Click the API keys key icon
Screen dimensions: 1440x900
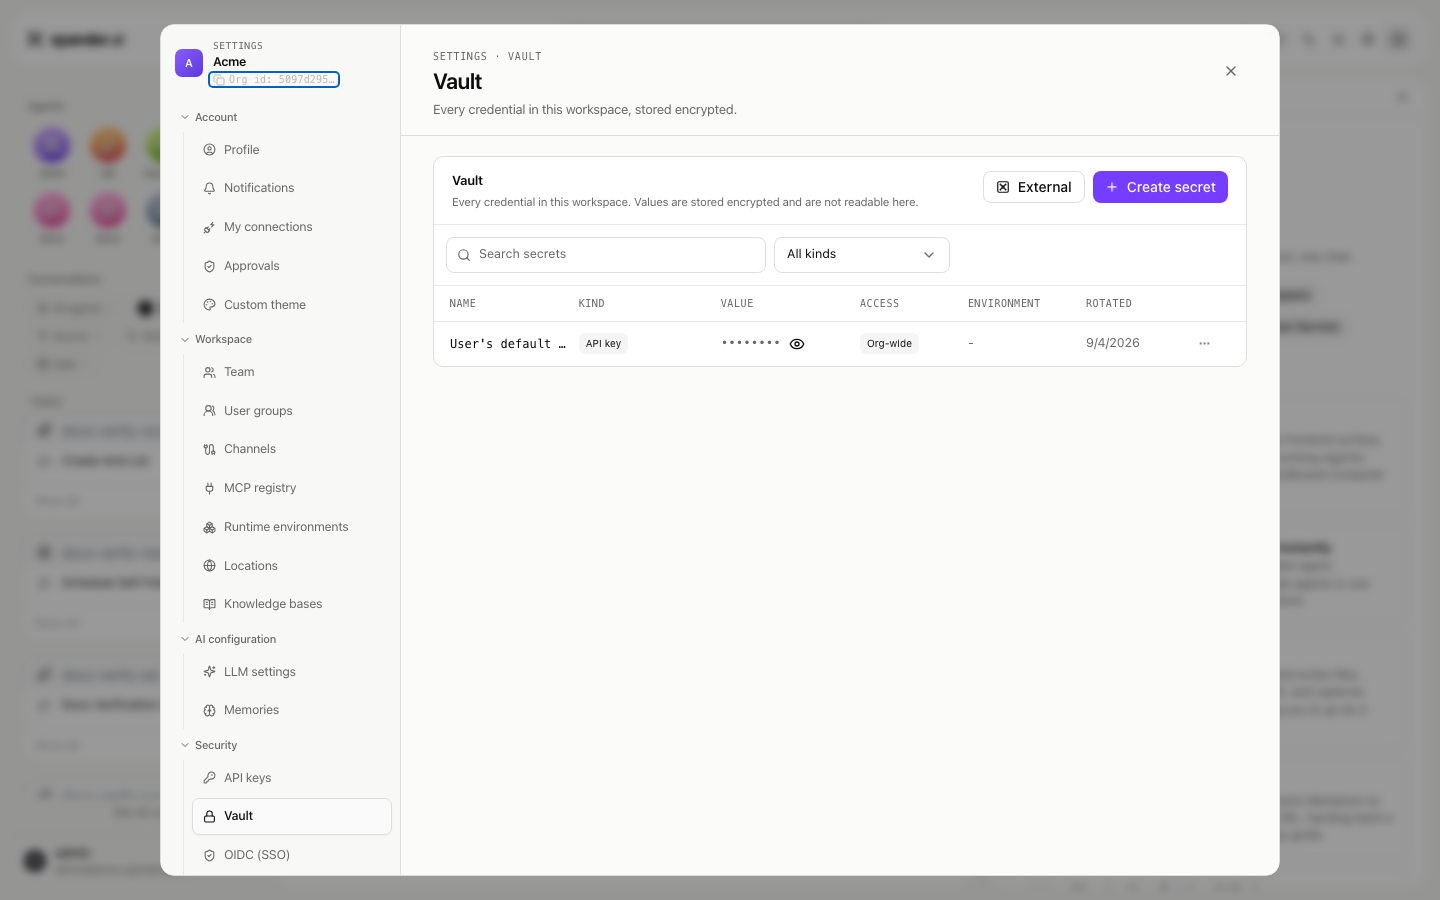coord(209,778)
